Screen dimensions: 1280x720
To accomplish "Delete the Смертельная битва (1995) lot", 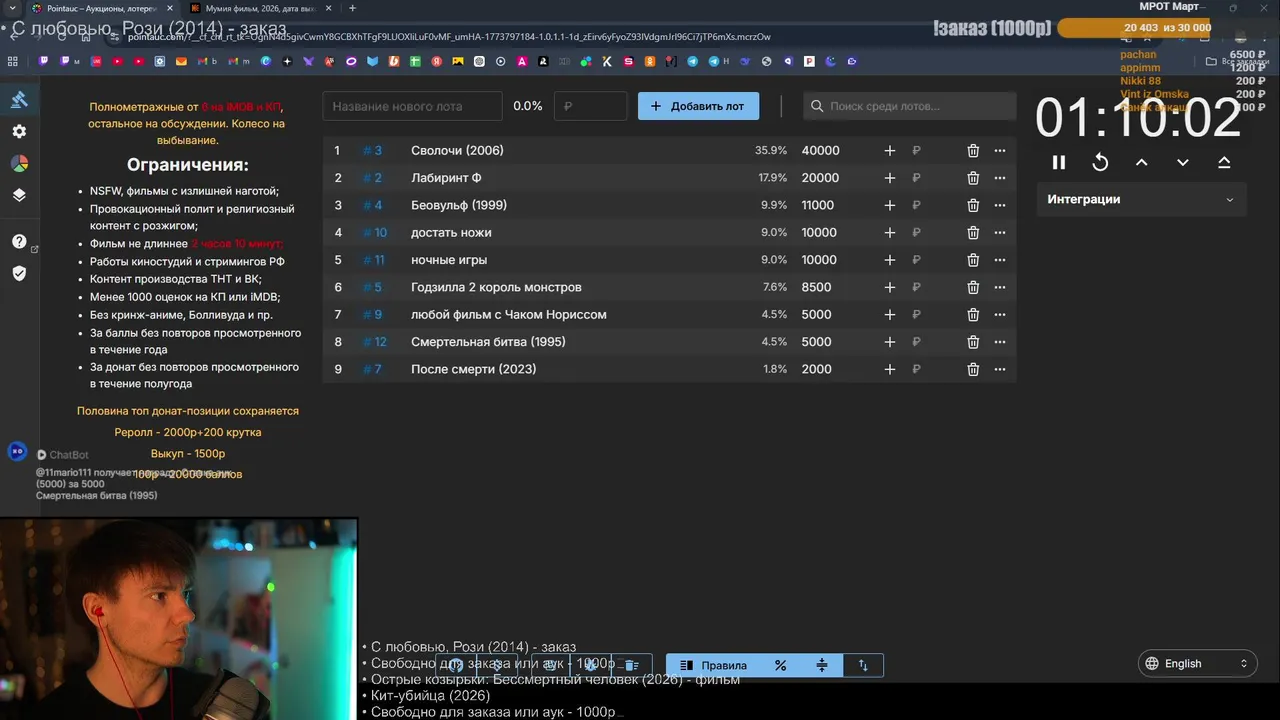I will click(x=973, y=342).
